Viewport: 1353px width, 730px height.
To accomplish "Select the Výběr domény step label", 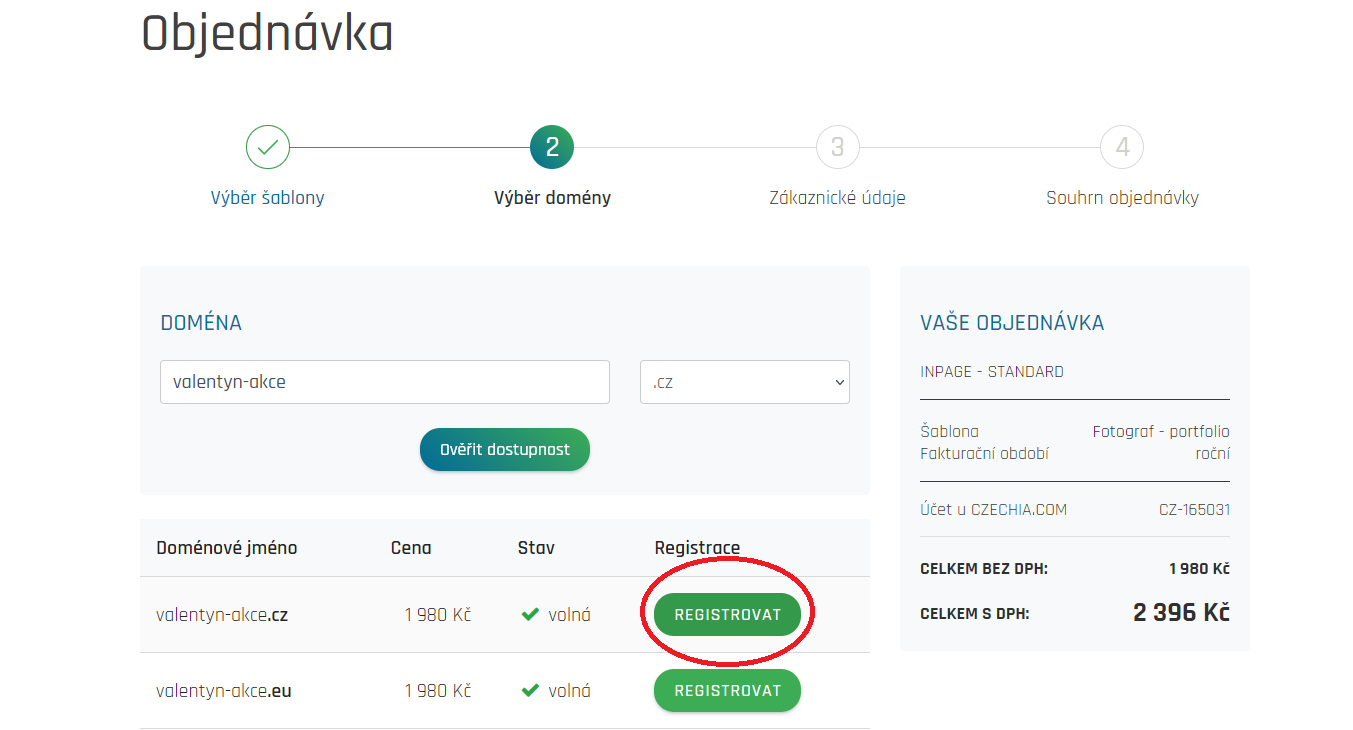I will pos(552,198).
